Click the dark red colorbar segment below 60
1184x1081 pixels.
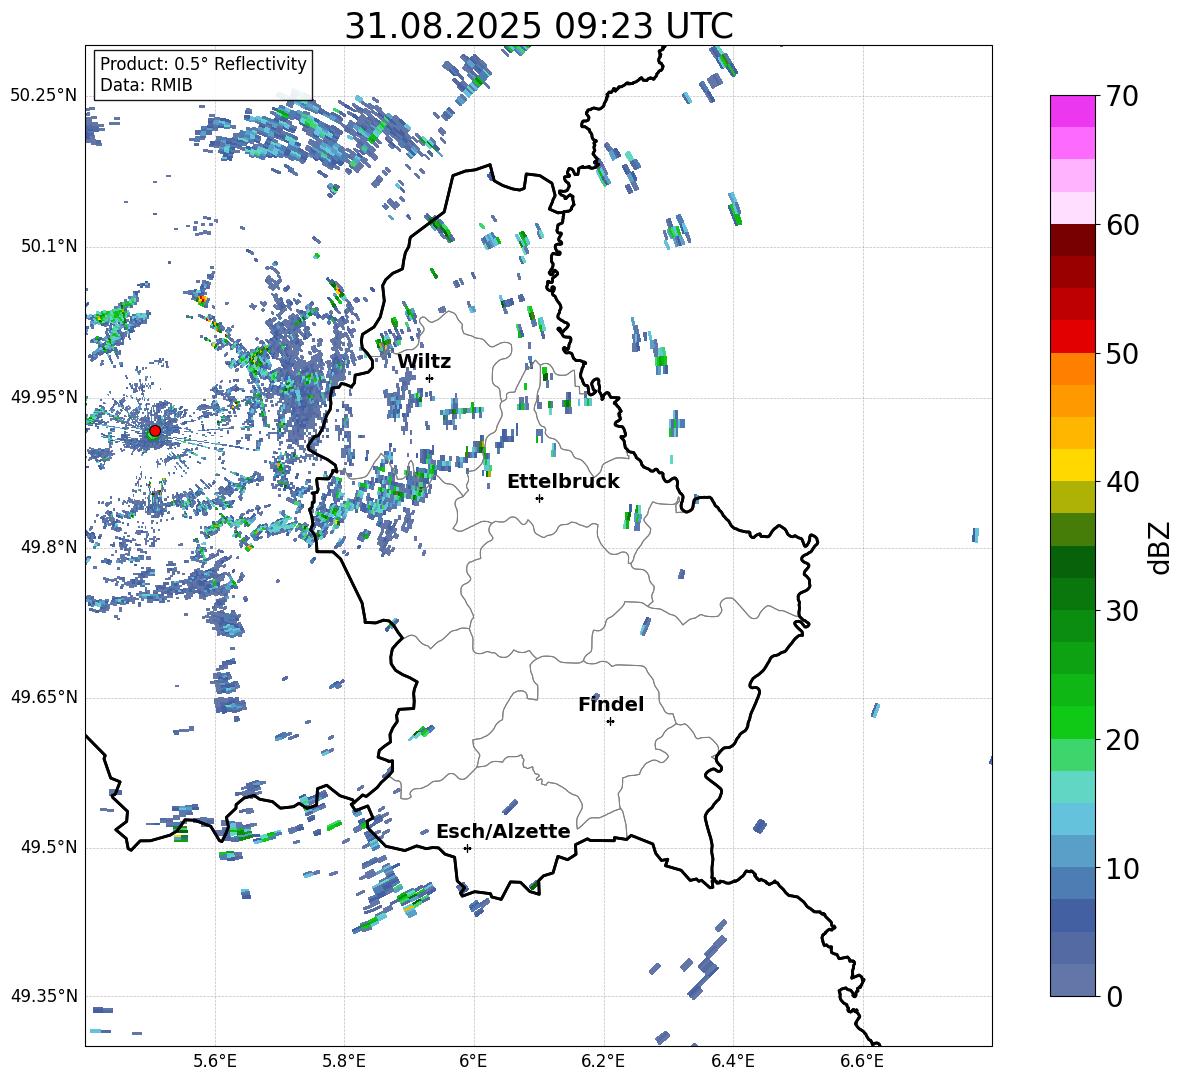[1072, 240]
